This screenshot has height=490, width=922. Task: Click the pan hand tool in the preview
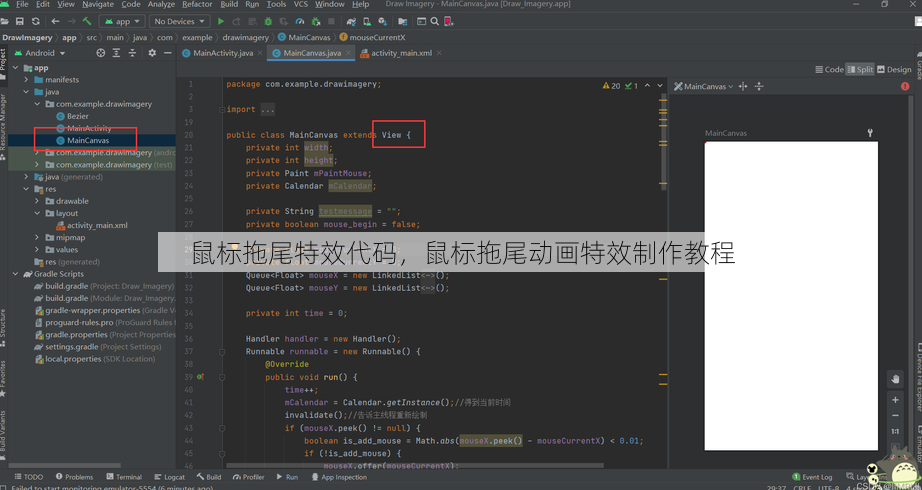(x=895, y=379)
